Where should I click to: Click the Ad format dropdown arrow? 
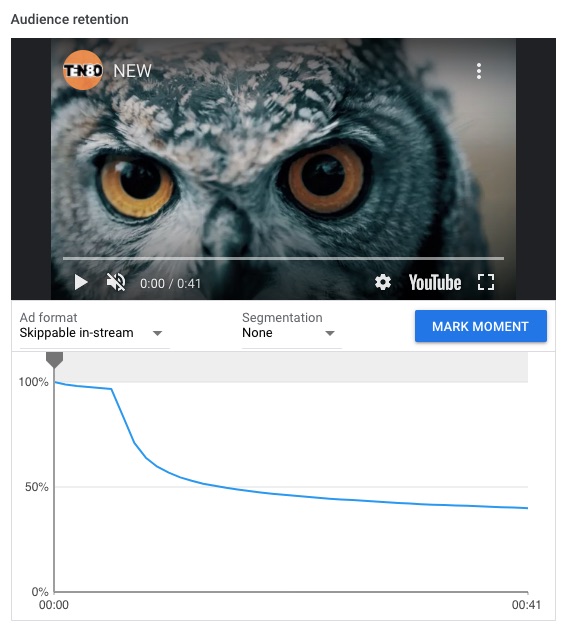click(x=157, y=333)
